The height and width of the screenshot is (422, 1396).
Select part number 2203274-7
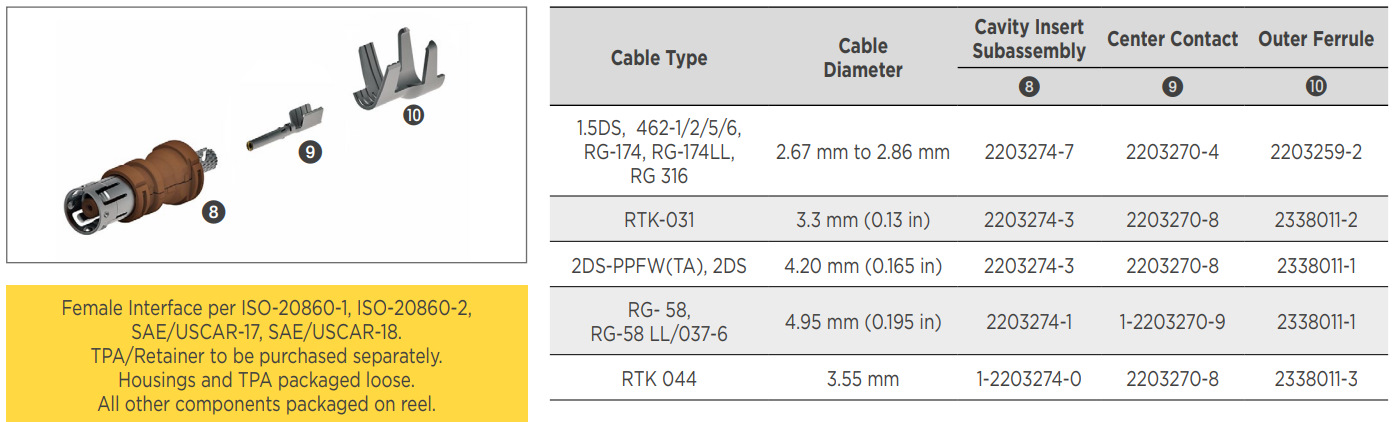click(x=1029, y=153)
